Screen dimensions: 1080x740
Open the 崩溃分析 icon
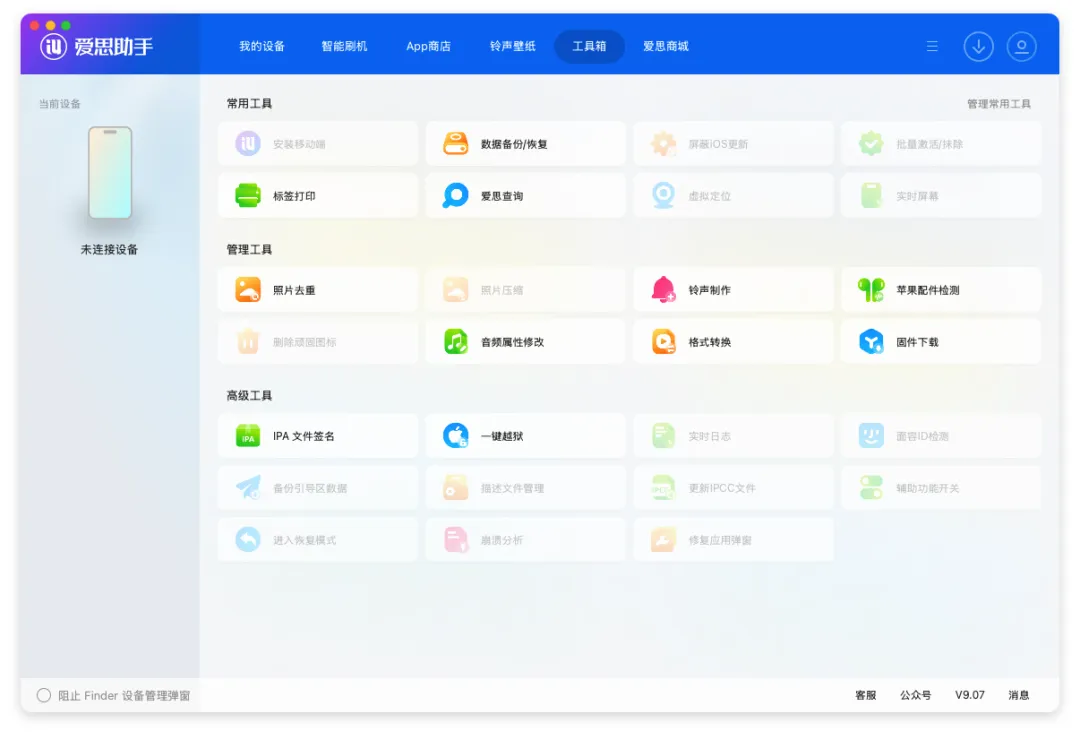pyautogui.click(x=455, y=539)
